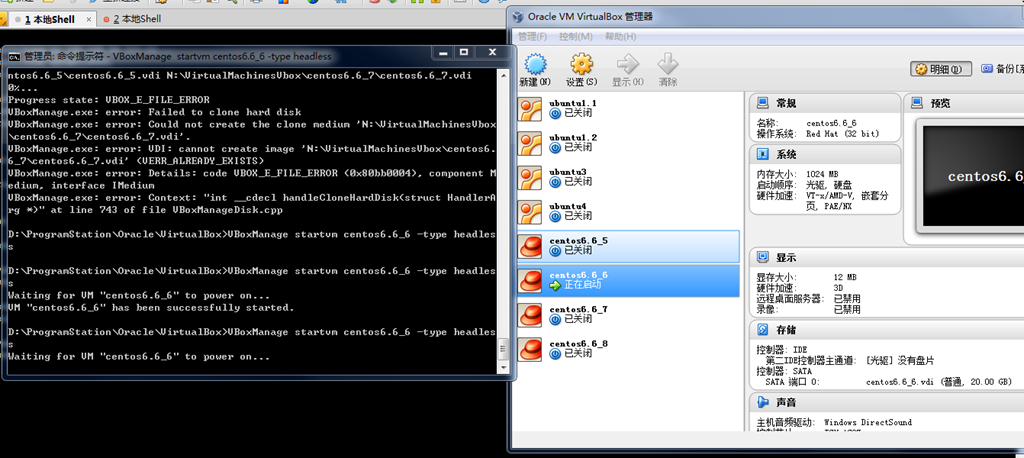Switch to the 1 本地Shell tab
1024x458 pixels.
coord(50,20)
